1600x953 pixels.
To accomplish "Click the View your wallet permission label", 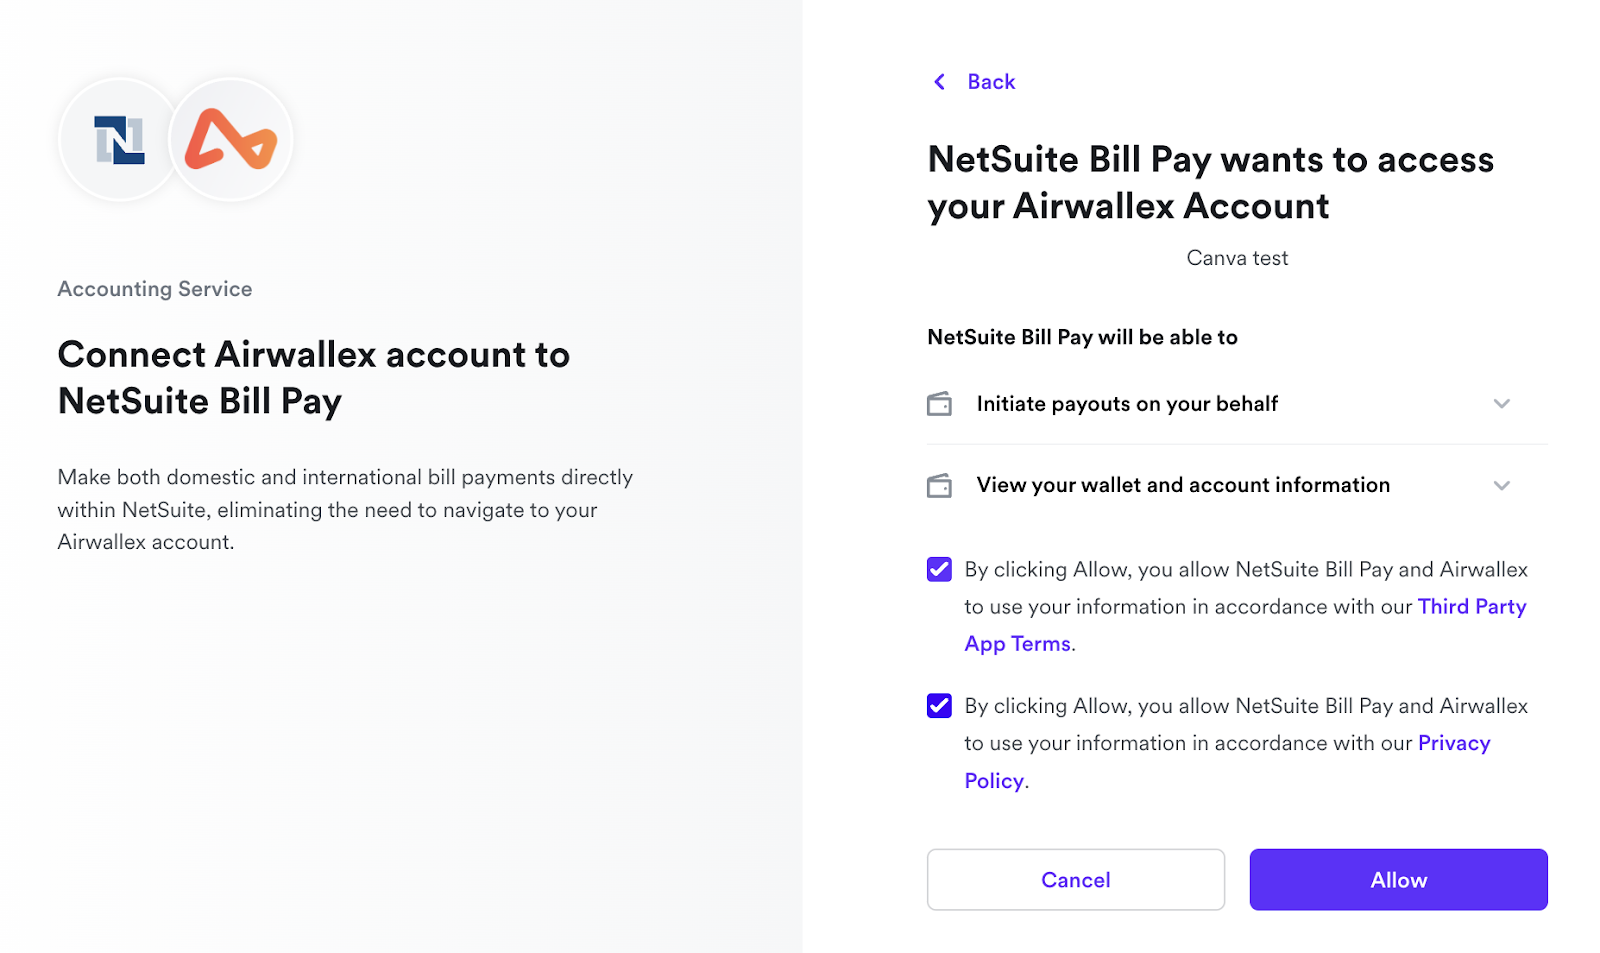I will pos(1183,485).
